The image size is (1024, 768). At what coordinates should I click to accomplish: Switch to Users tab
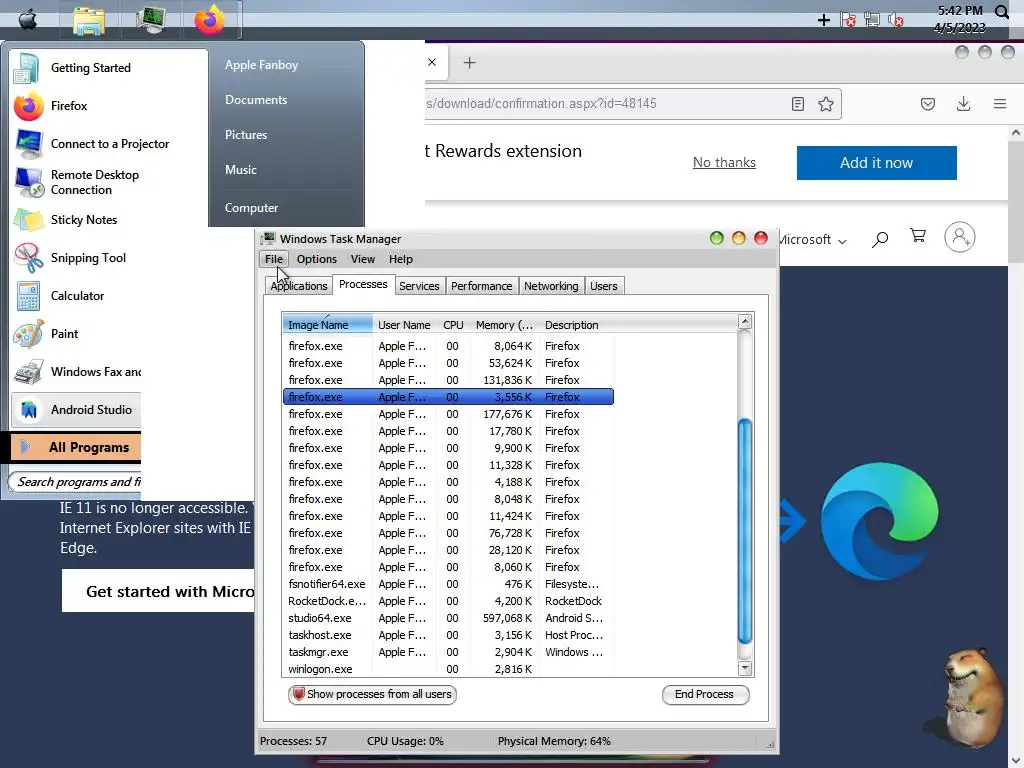point(603,286)
